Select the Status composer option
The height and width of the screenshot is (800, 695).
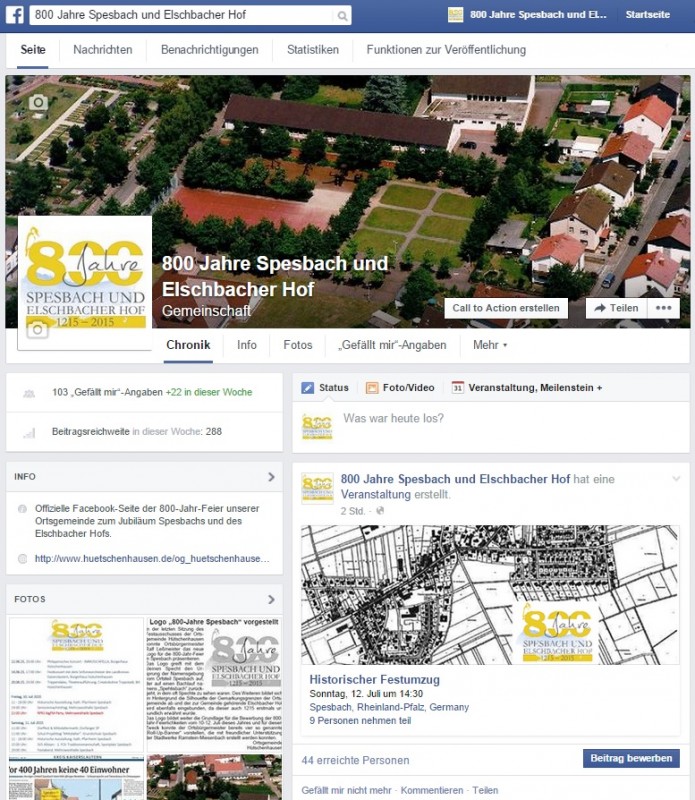(x=325, y=388)
